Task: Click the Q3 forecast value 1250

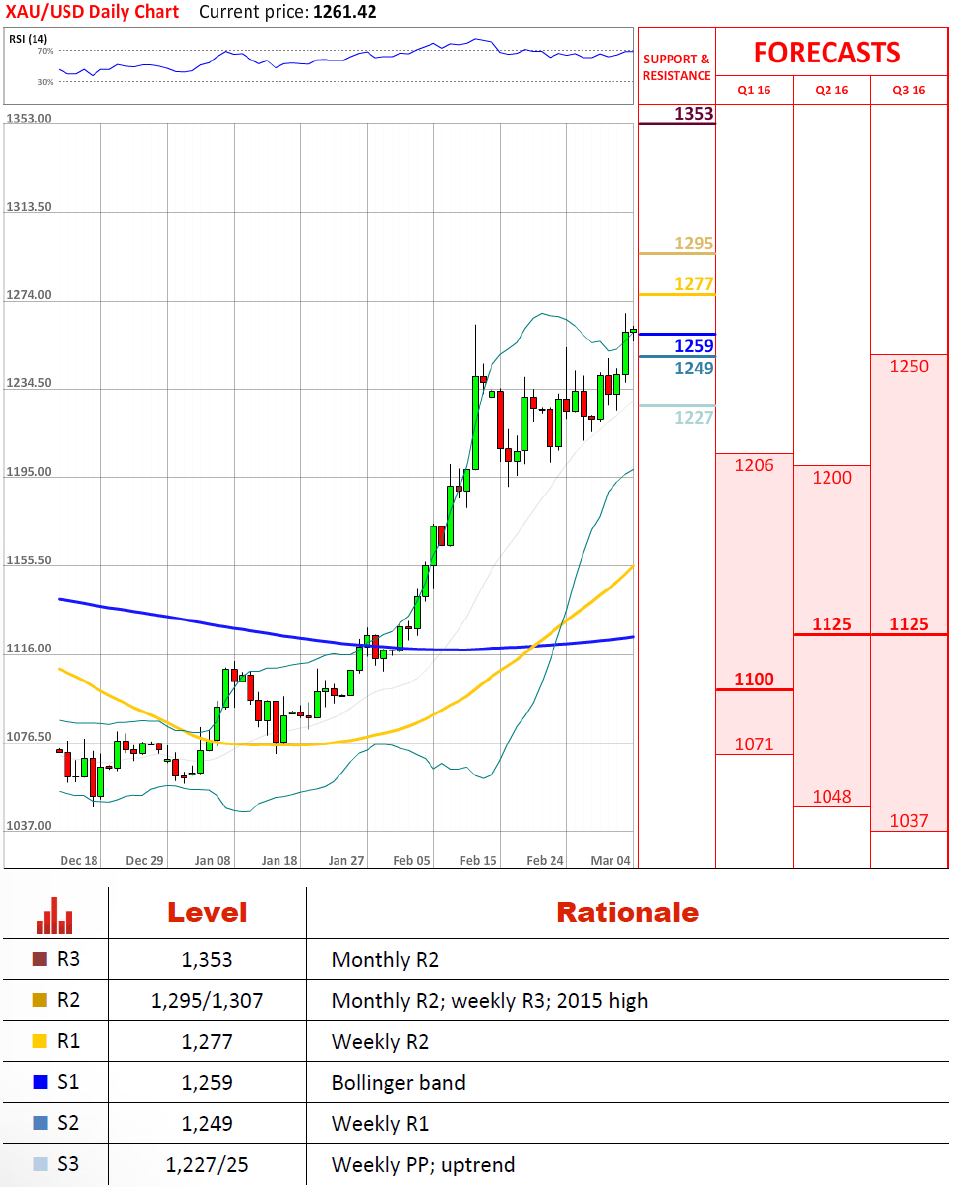Action: coord(909,366)
